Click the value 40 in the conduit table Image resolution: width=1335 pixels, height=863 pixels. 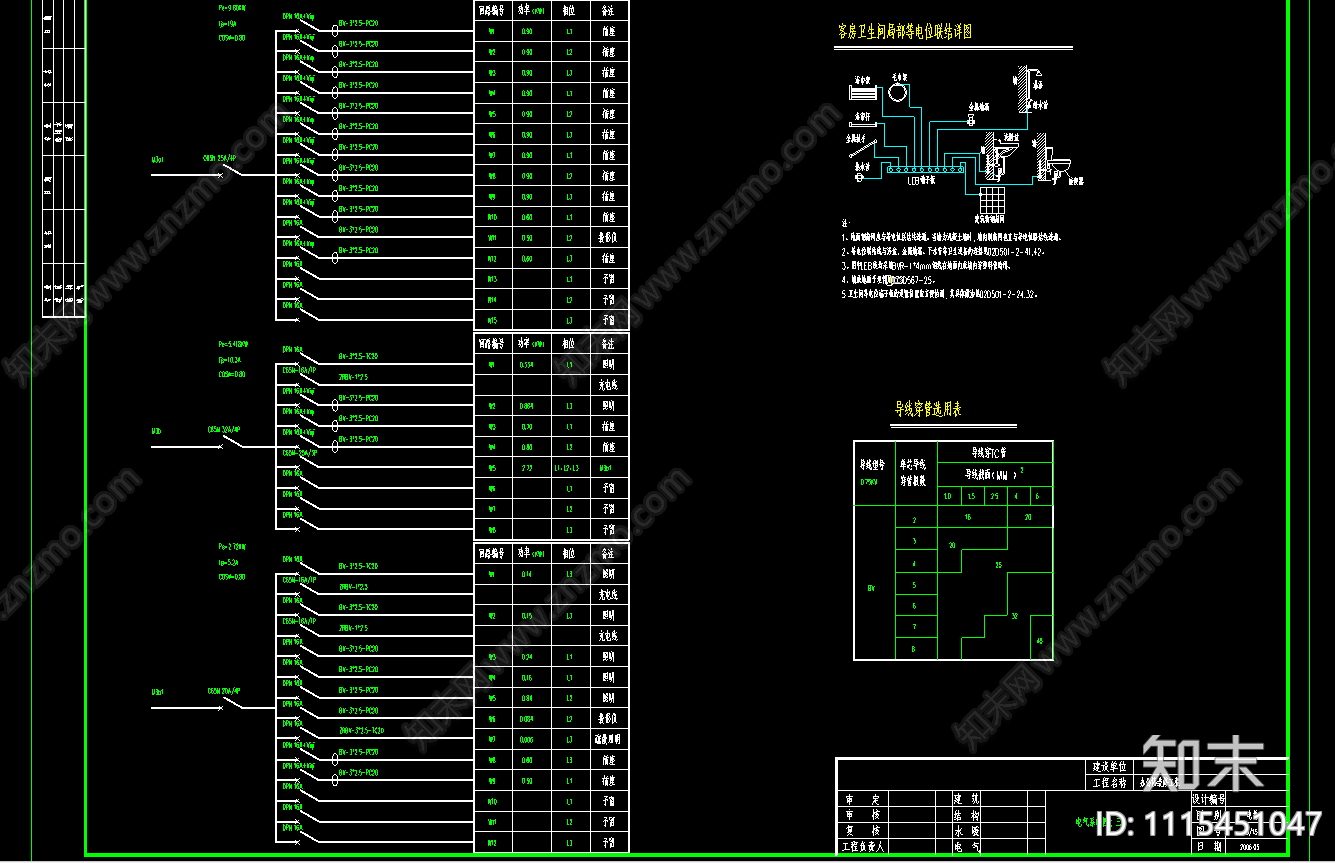tap(1040, 641)
